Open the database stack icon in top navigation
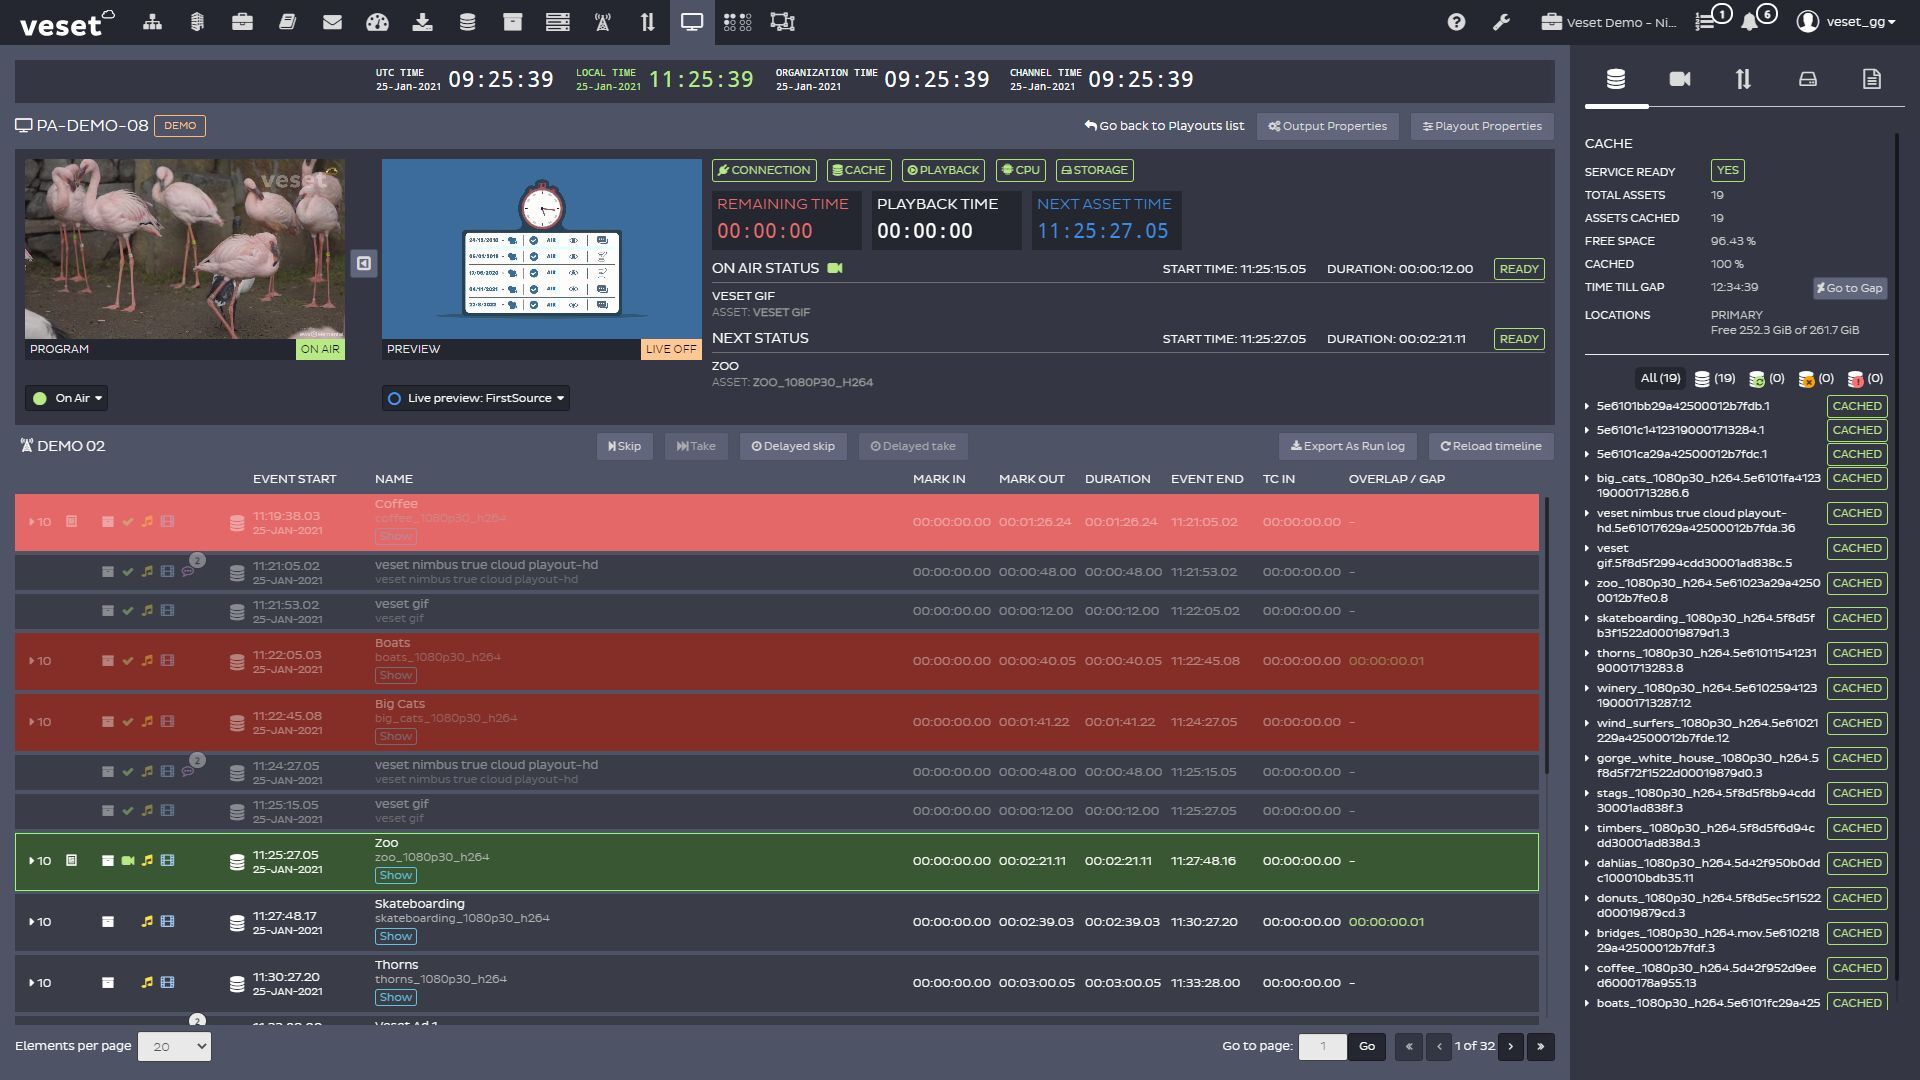 tap(467, 22)
